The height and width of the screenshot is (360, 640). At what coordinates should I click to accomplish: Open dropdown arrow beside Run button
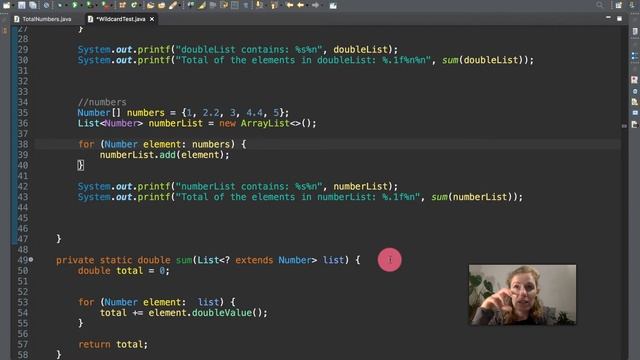81,5
